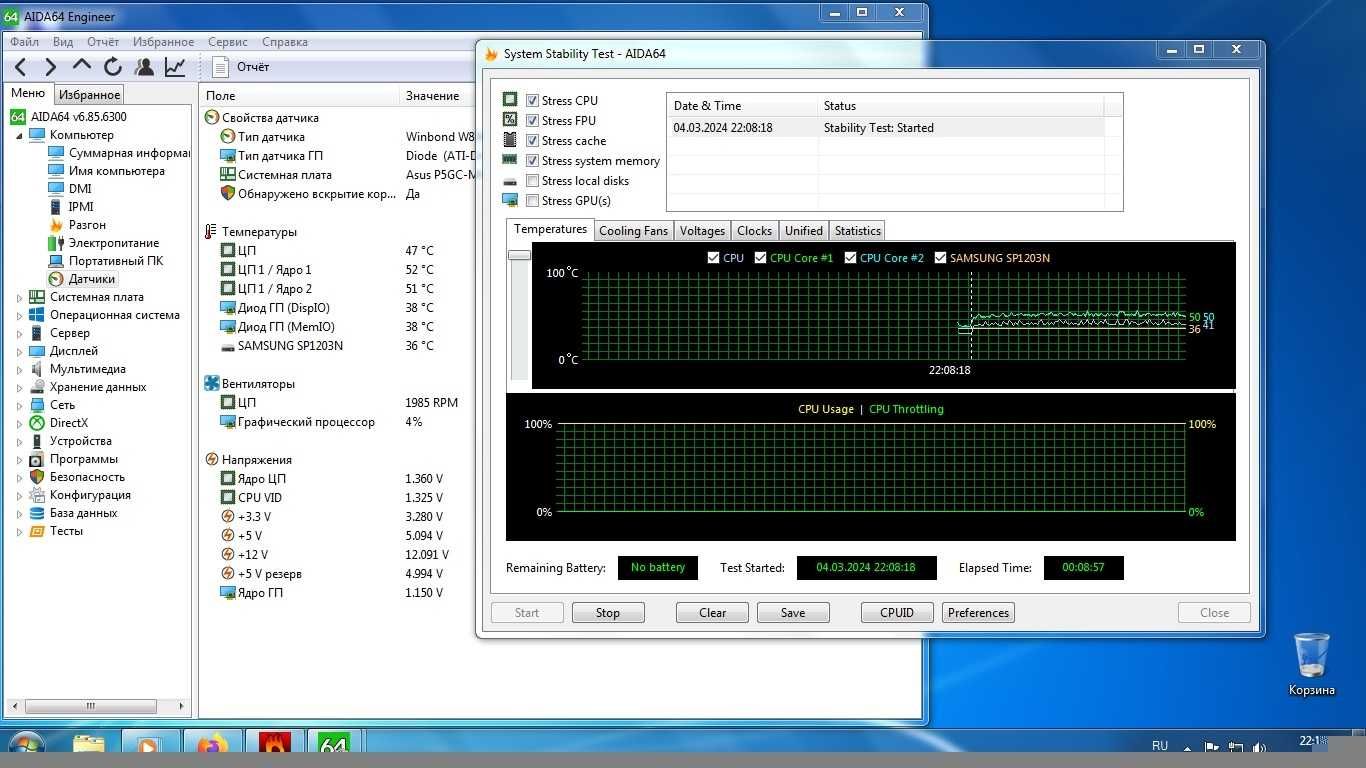Uncheck the CPU Core #1 graph checkbox

[761, 258]
